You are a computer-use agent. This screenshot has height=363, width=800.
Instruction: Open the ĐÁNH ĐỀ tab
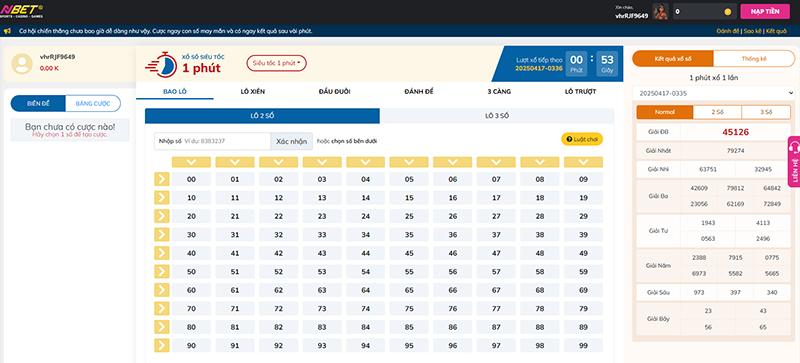(x=418, y=91)
